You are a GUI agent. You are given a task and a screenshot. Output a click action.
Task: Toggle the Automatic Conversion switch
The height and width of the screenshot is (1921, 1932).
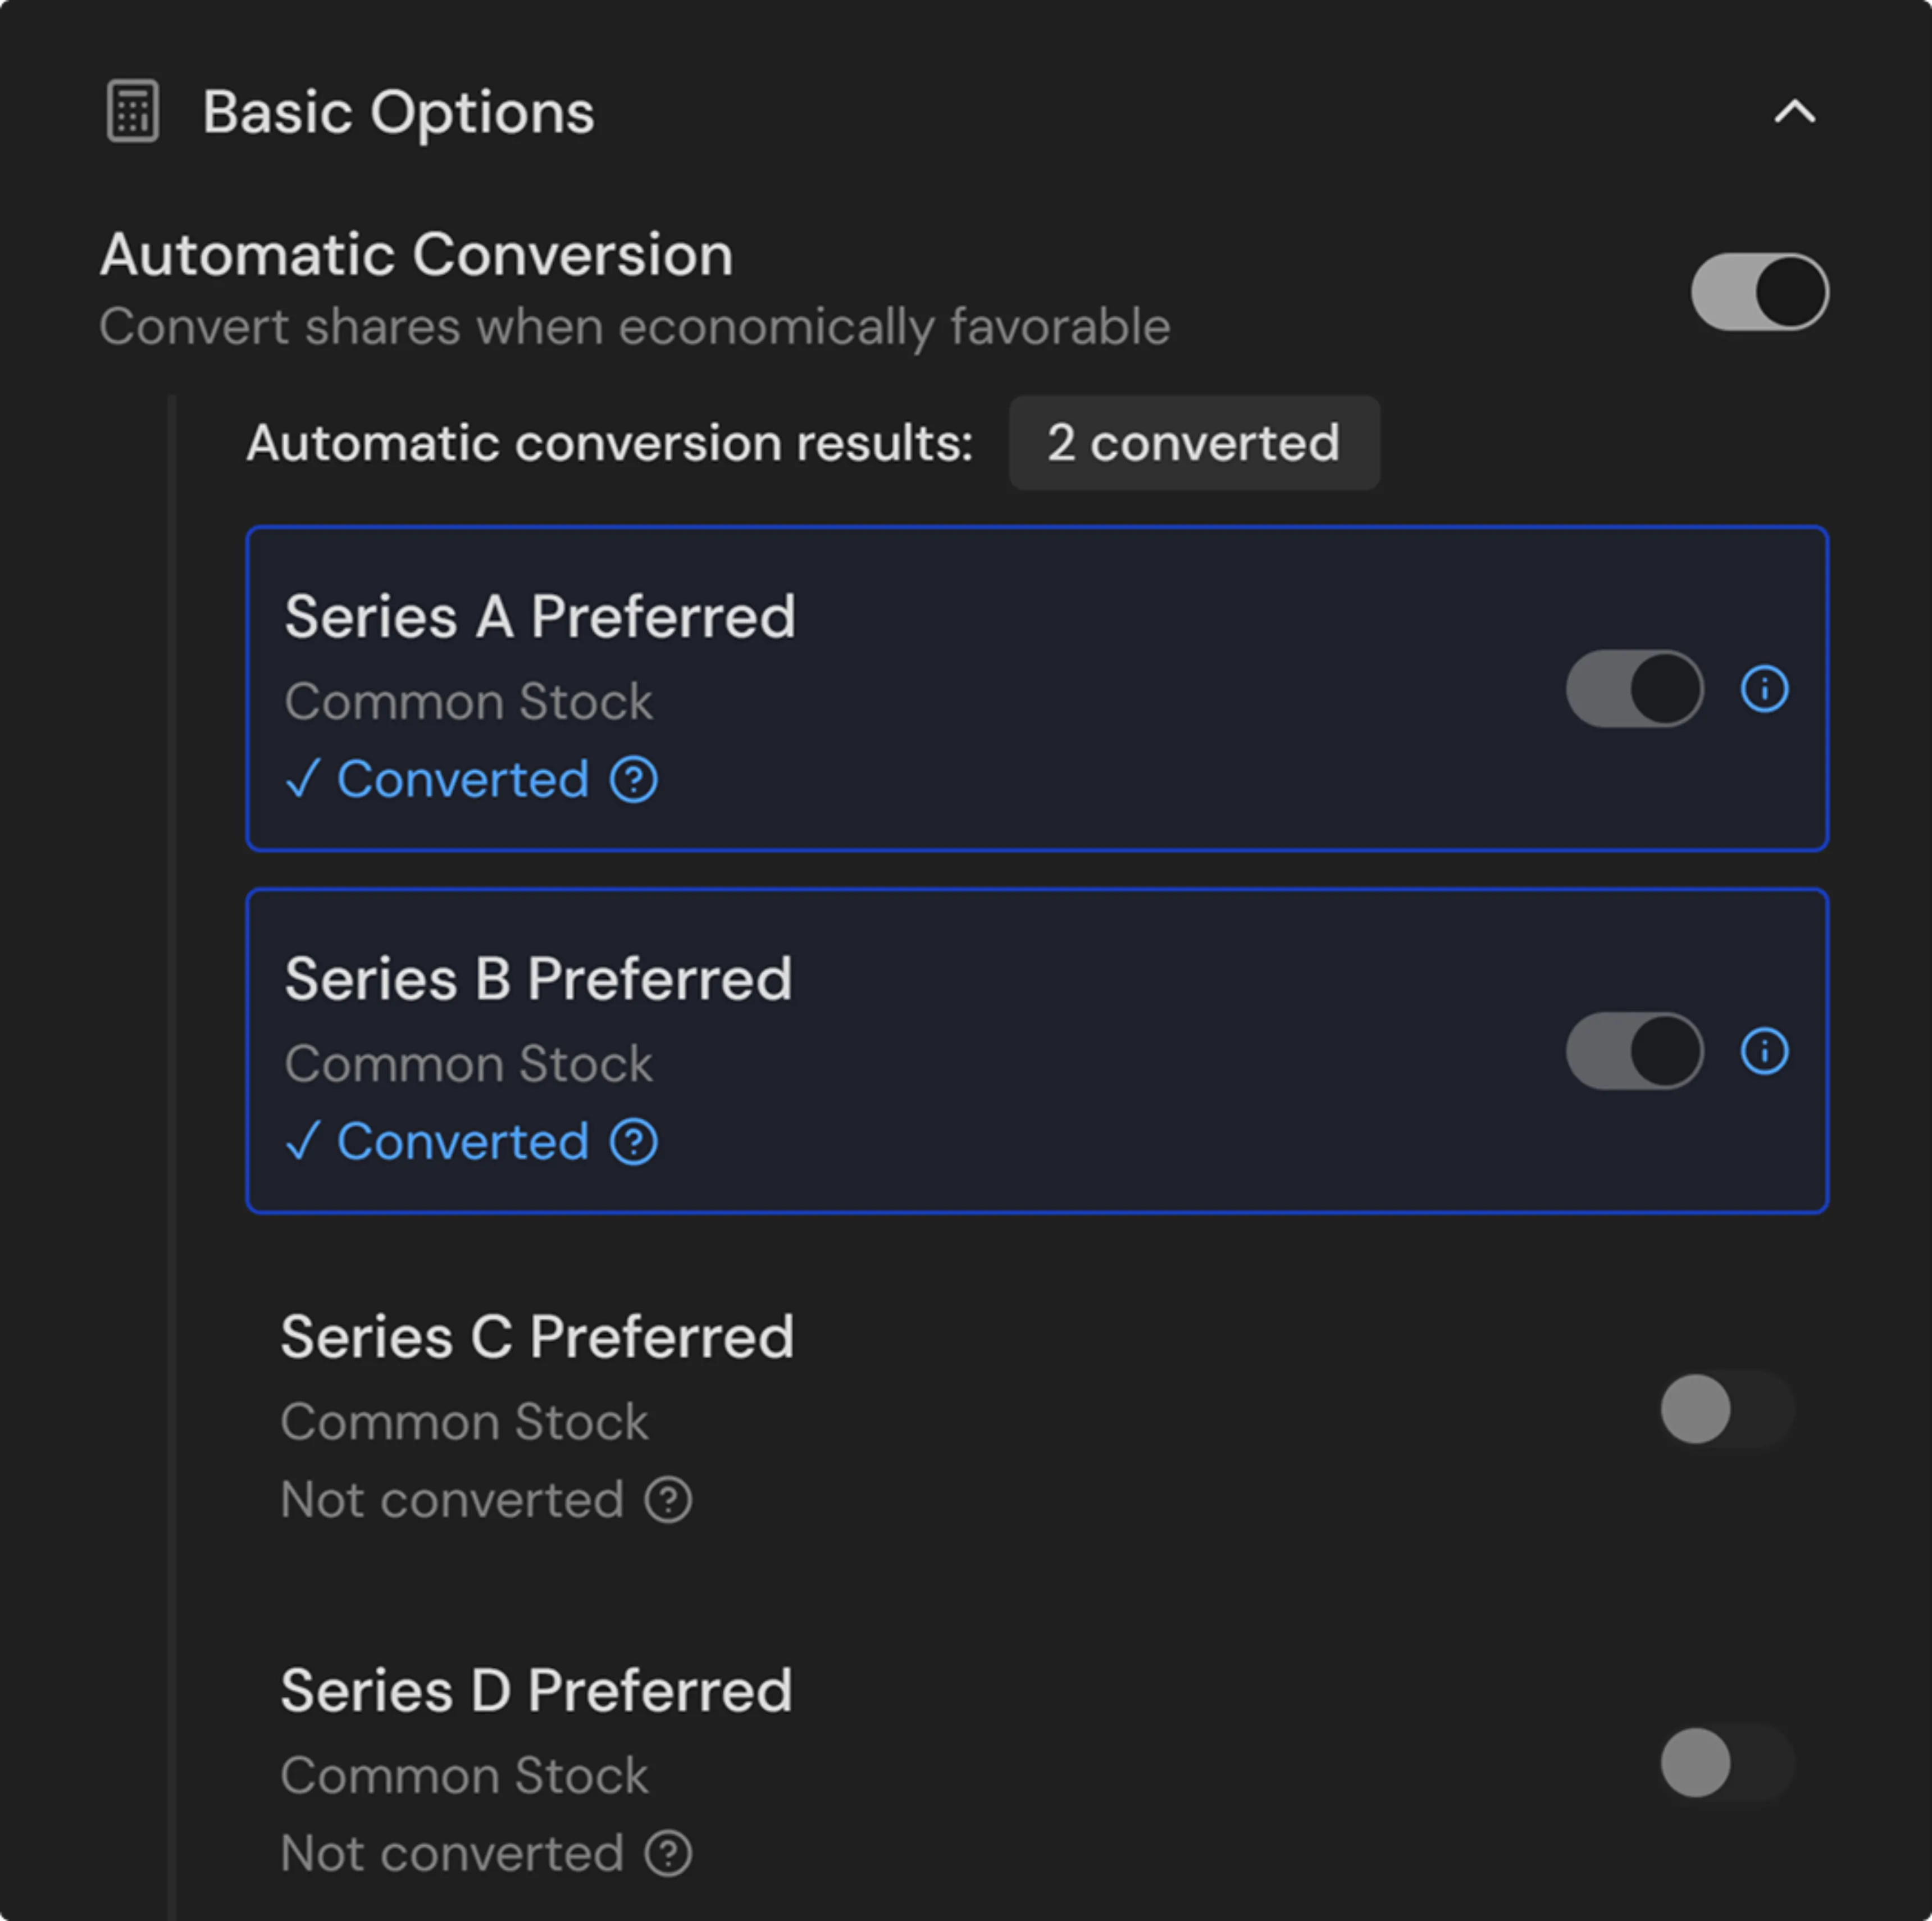(1759, 292)
